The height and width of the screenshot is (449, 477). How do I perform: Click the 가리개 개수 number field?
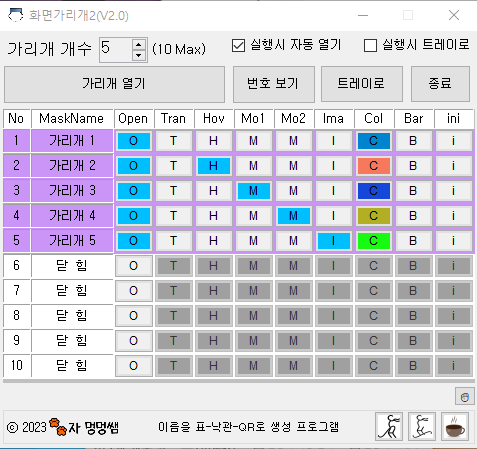tap(116, 50)
